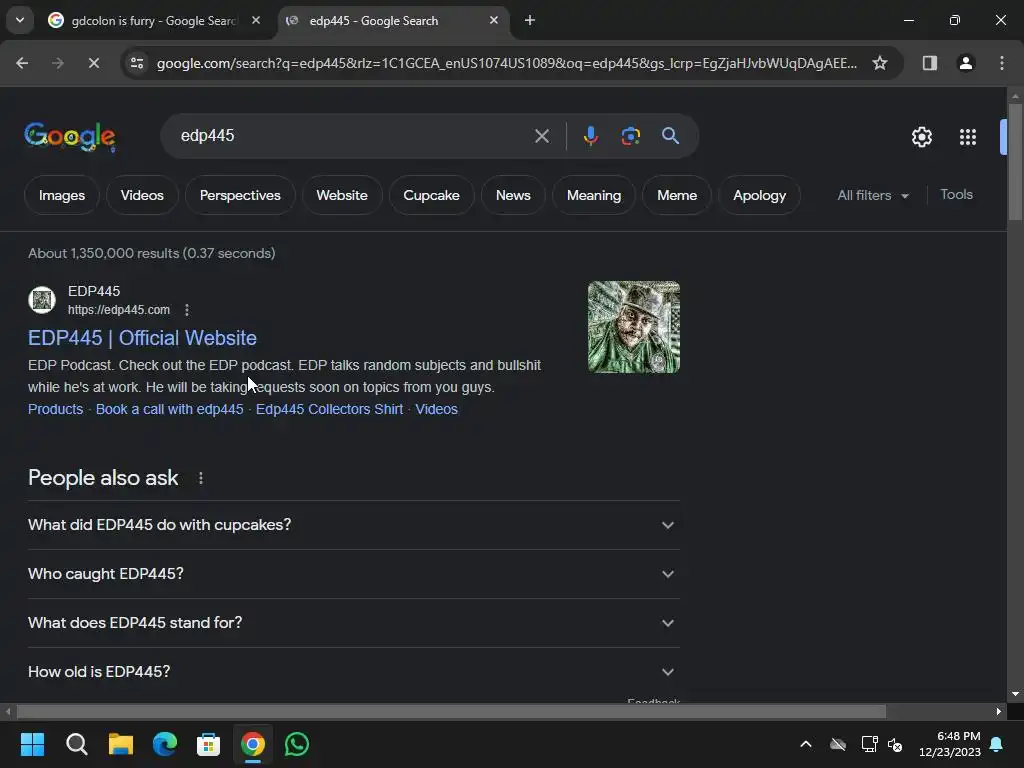
Task: Expand 'What does EDP445 stand for?'
Action: click(353, 623)
